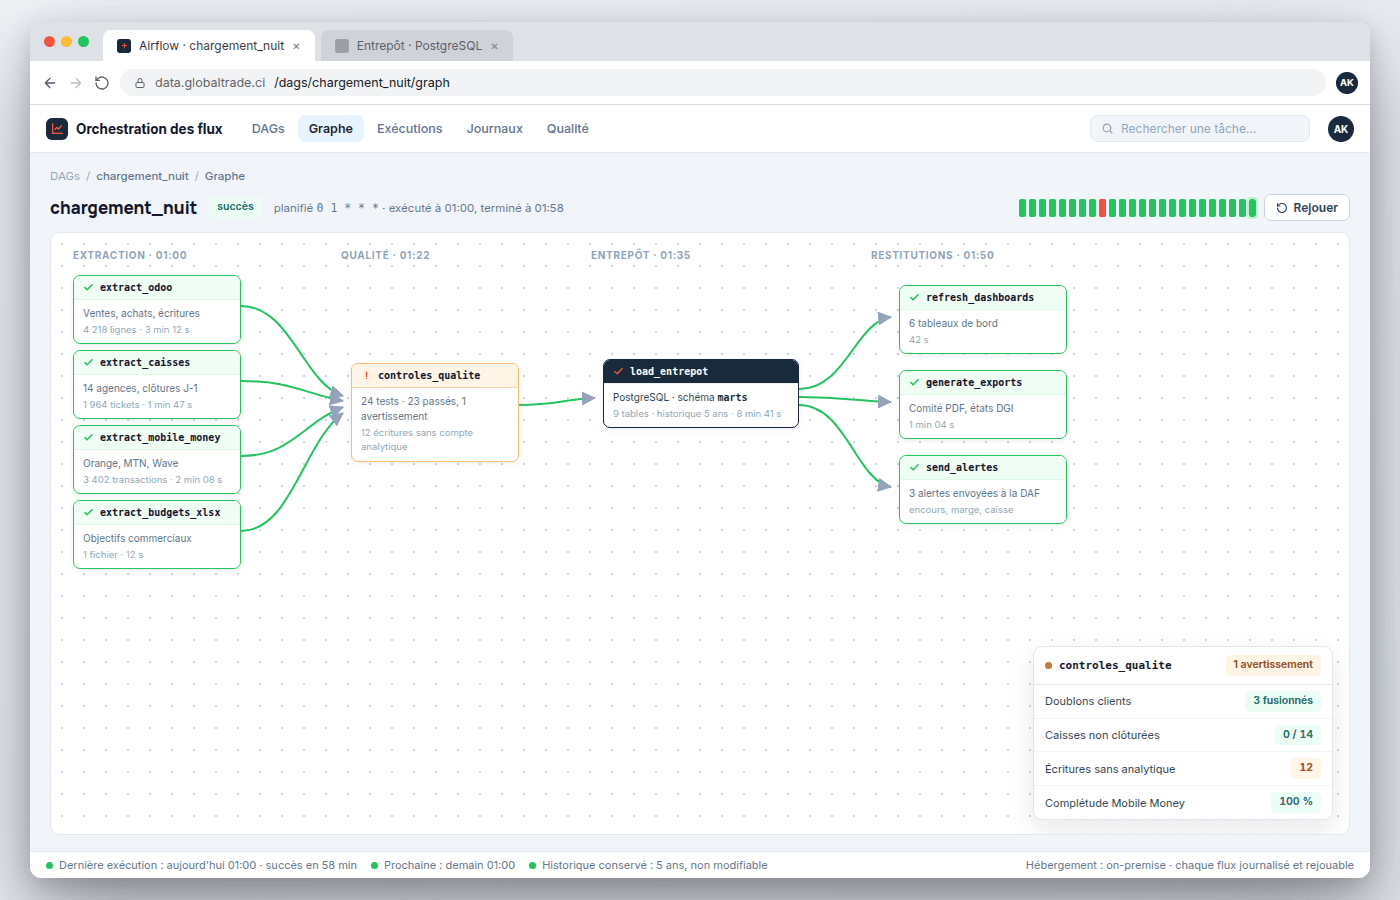Click the extract_budgets_xlsx success checkmark

(x=88, y=513)
